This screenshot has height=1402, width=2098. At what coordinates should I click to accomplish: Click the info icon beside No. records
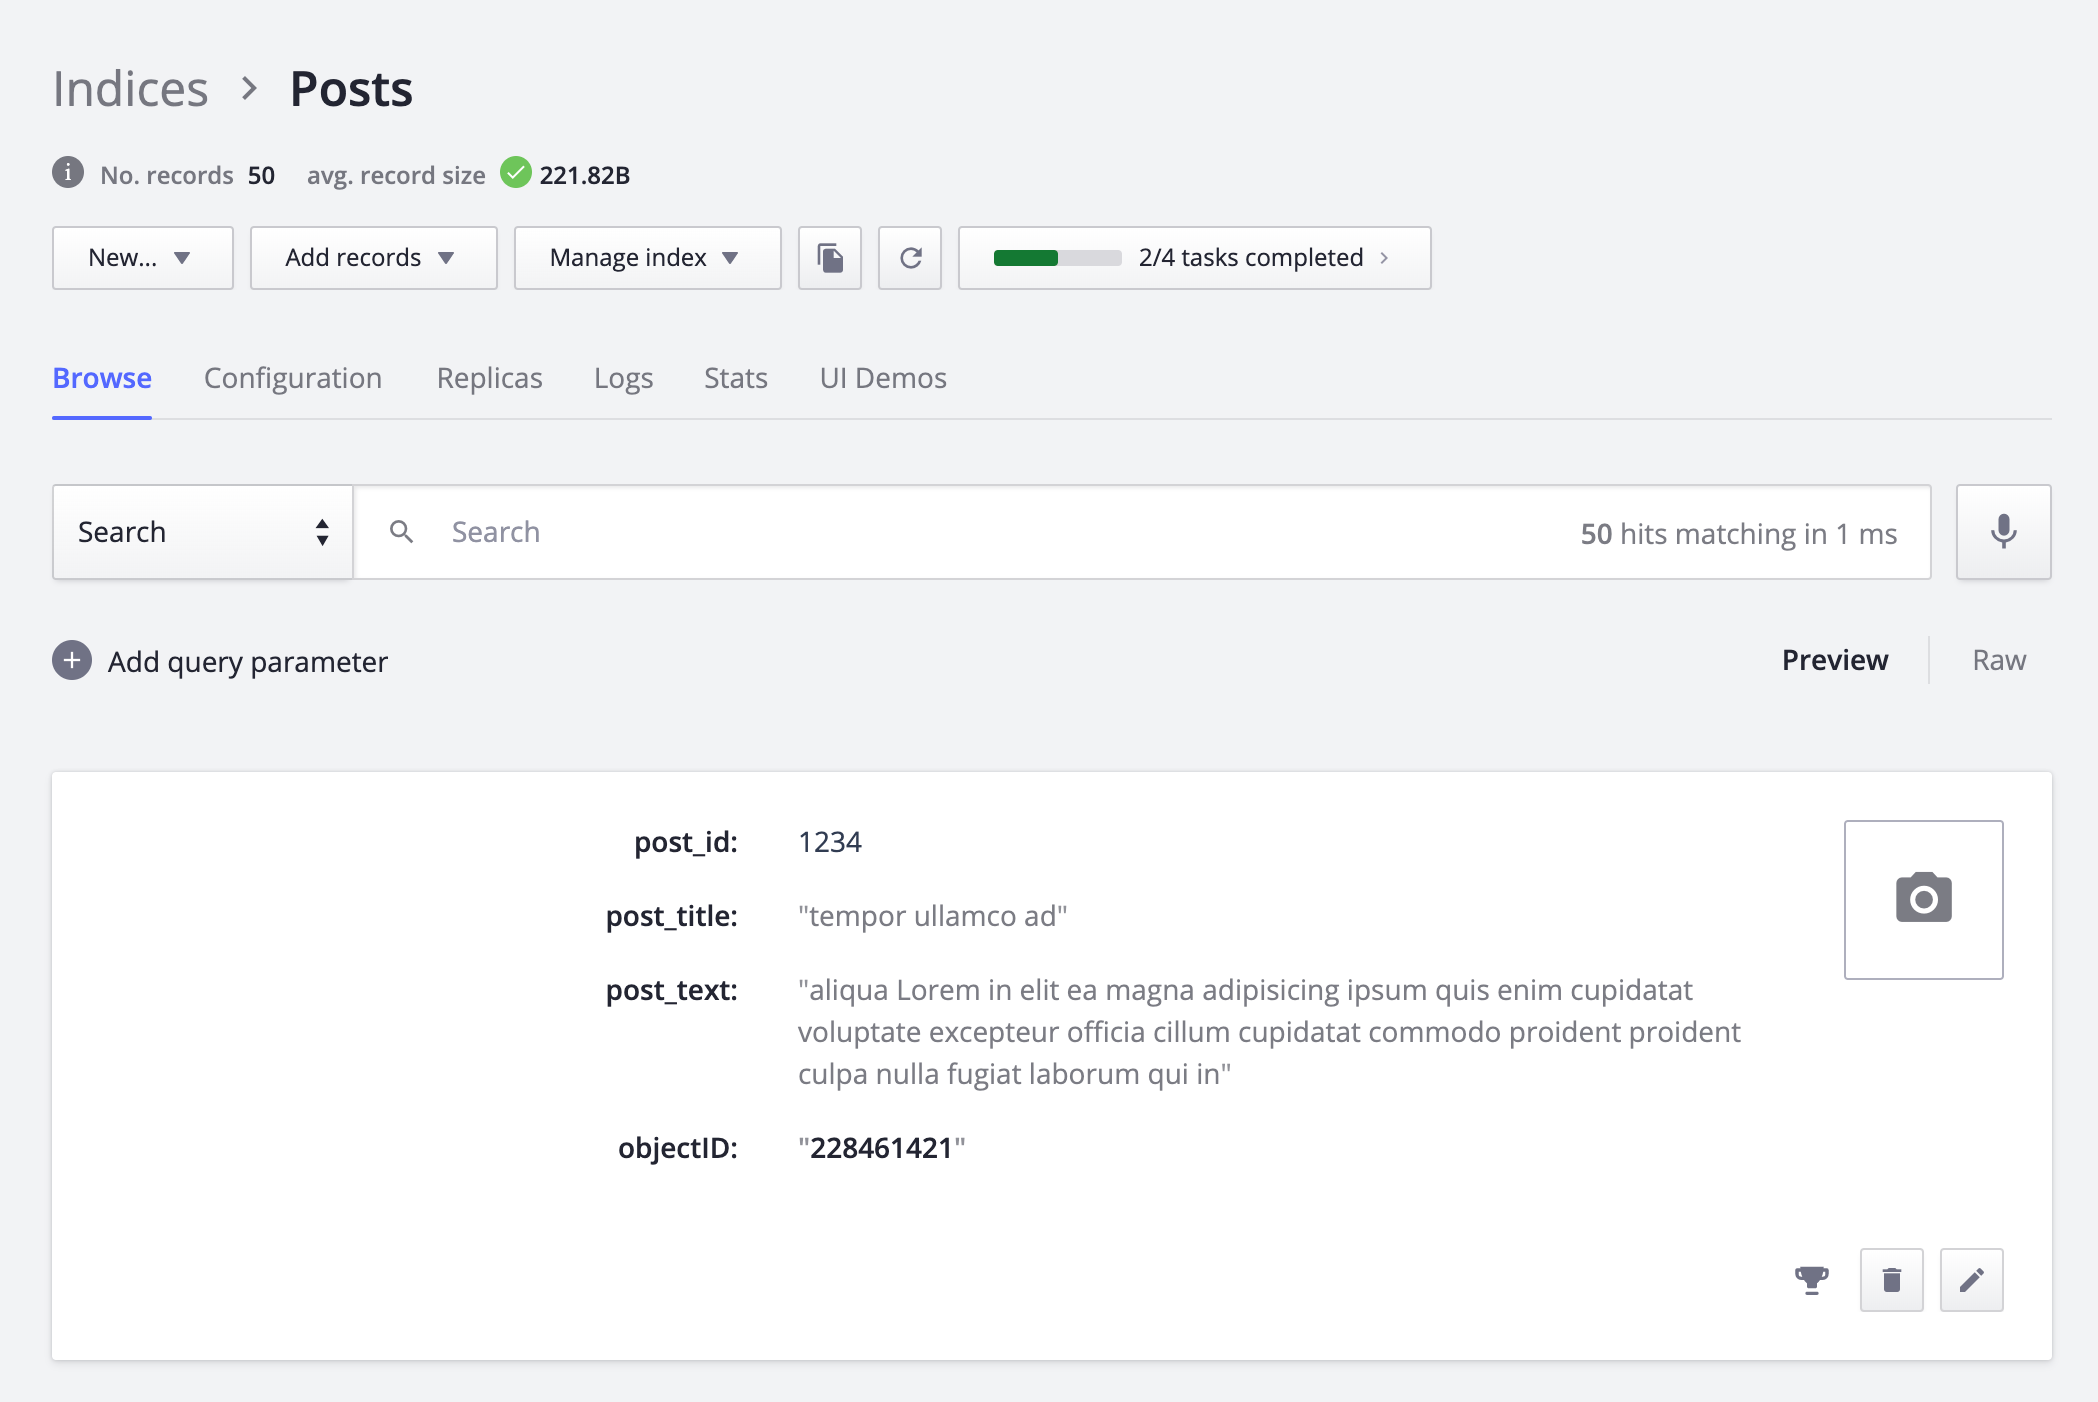click(68, 173)
